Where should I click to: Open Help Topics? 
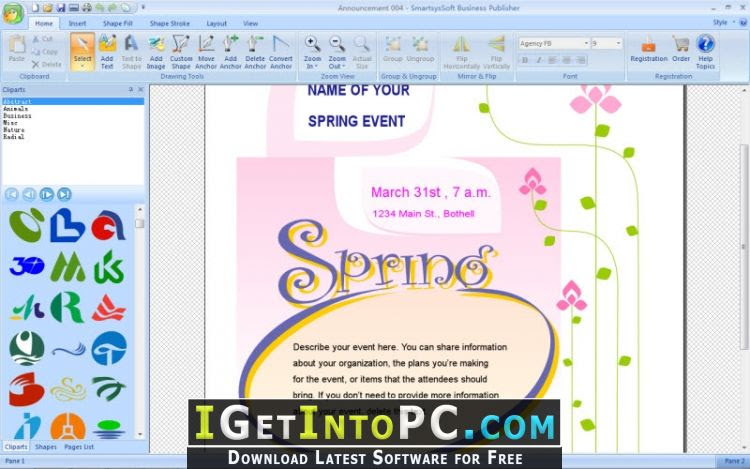[706, 51]
